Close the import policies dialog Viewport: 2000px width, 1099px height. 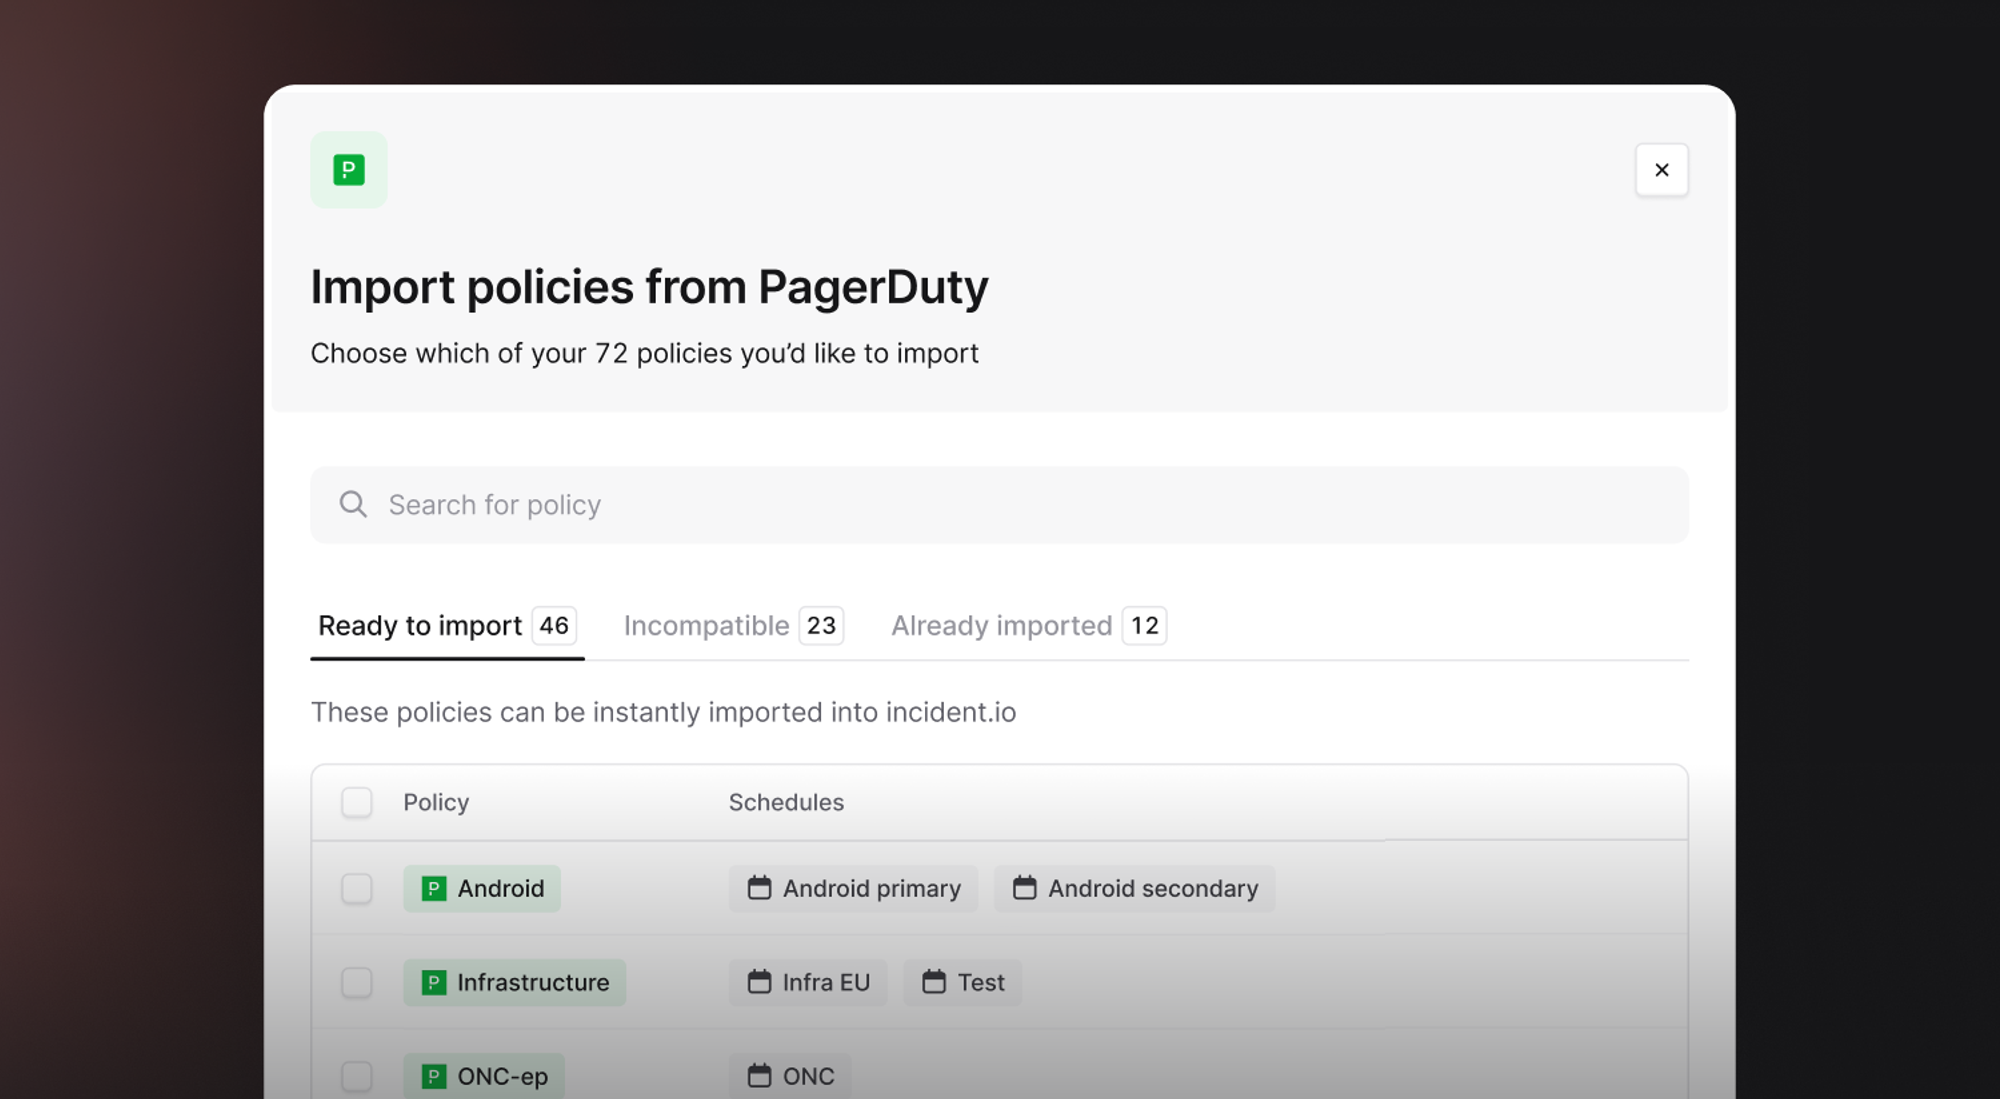pos(1661,170)
